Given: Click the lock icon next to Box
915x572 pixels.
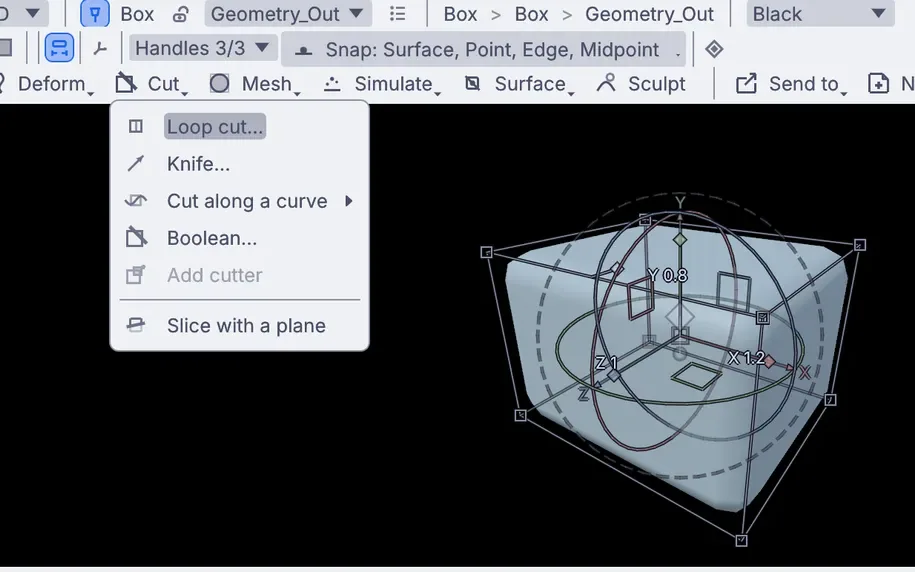Looking at the screenshot, I should click(x=180, y=14).
